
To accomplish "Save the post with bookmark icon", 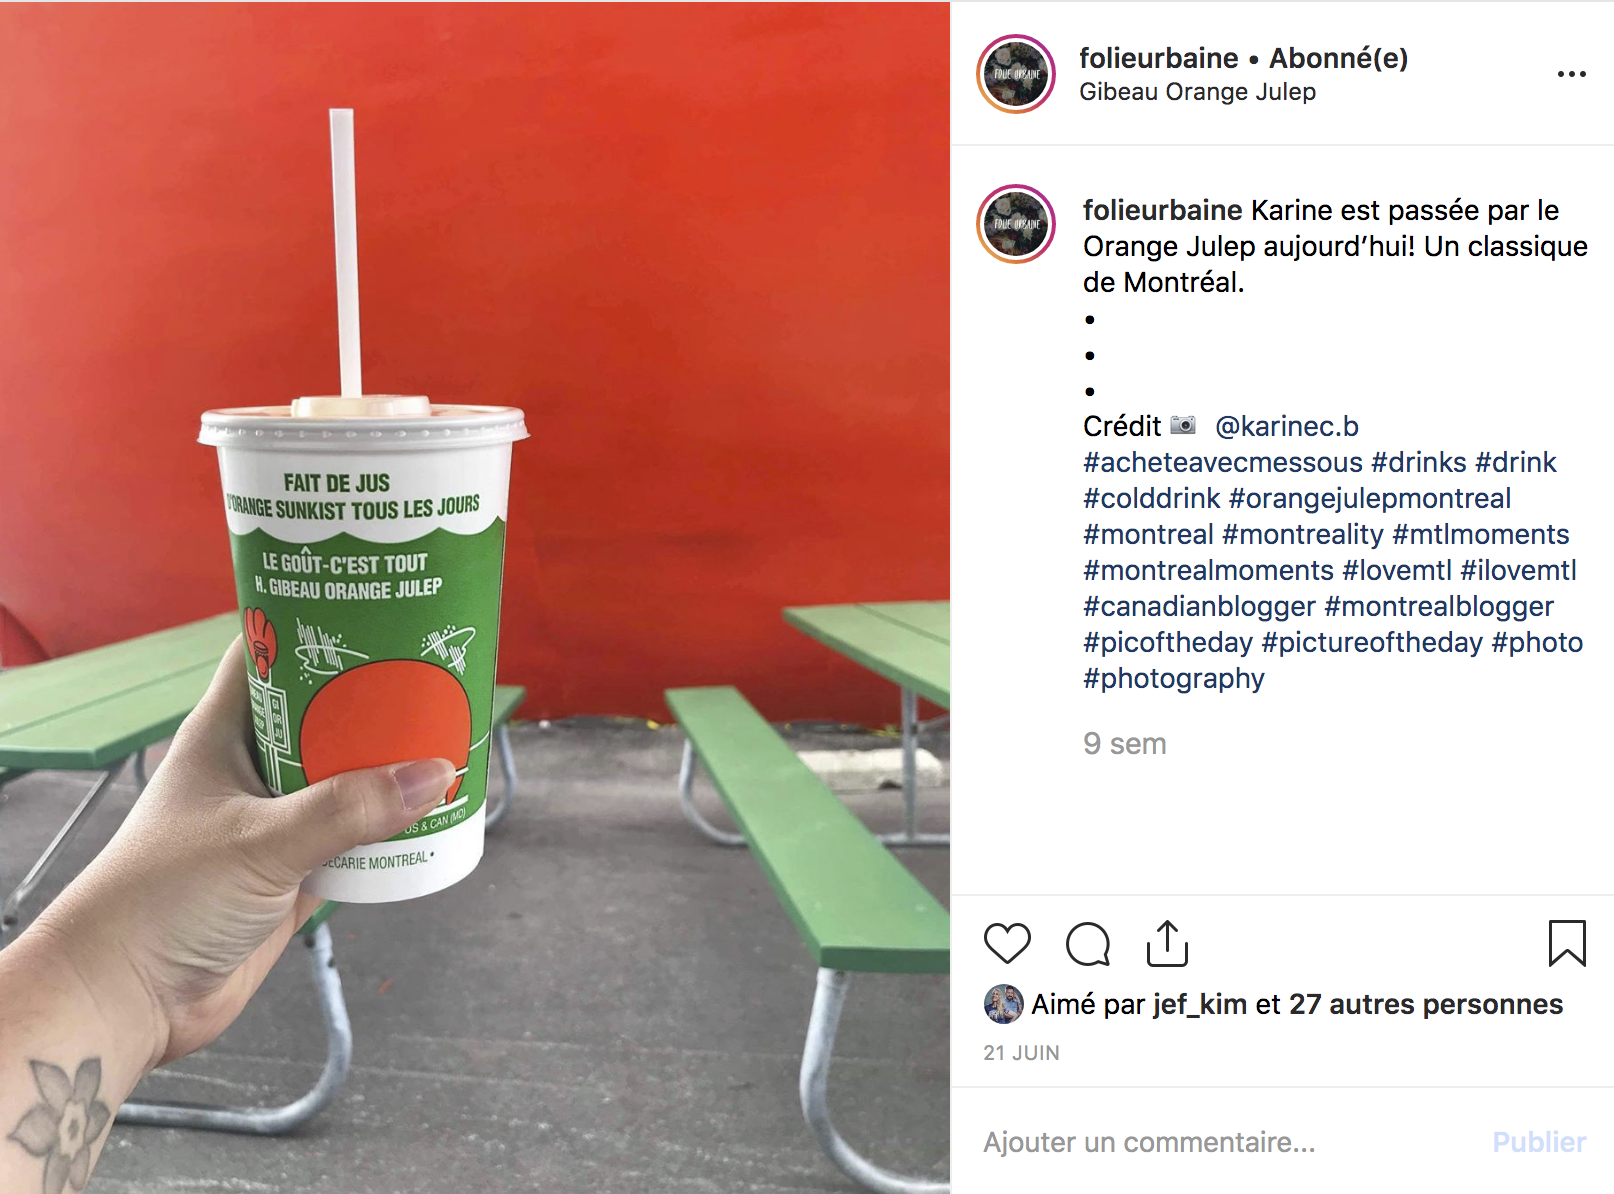I will (x=1567, y=943).
